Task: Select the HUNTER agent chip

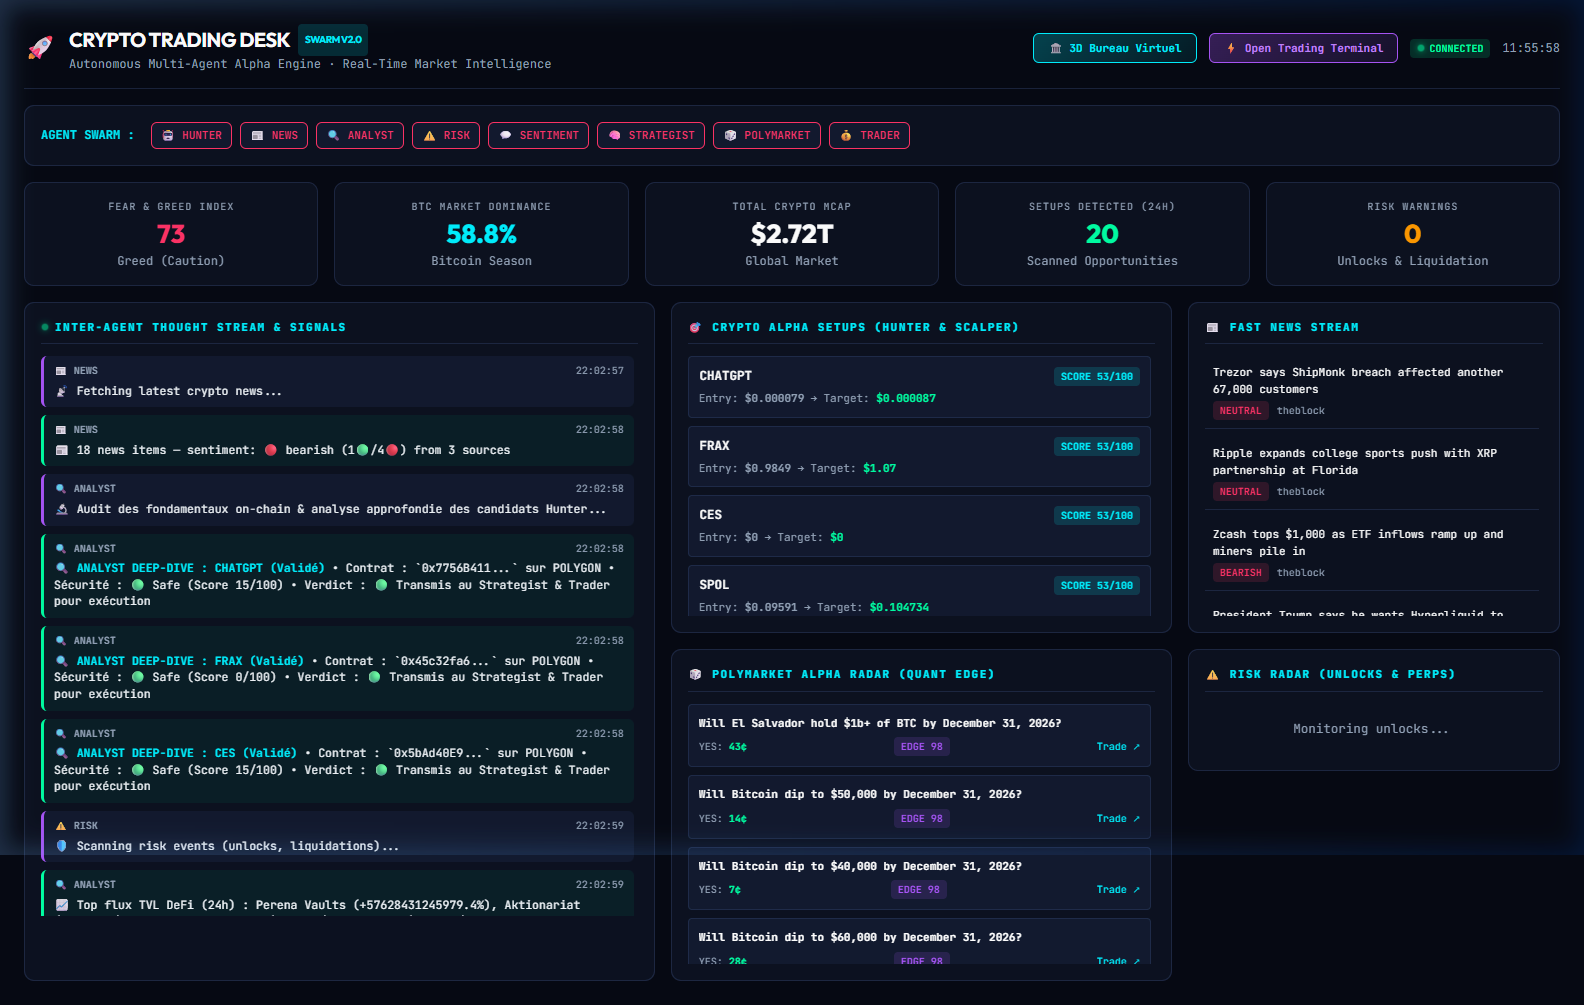Action: click(192, 135)
